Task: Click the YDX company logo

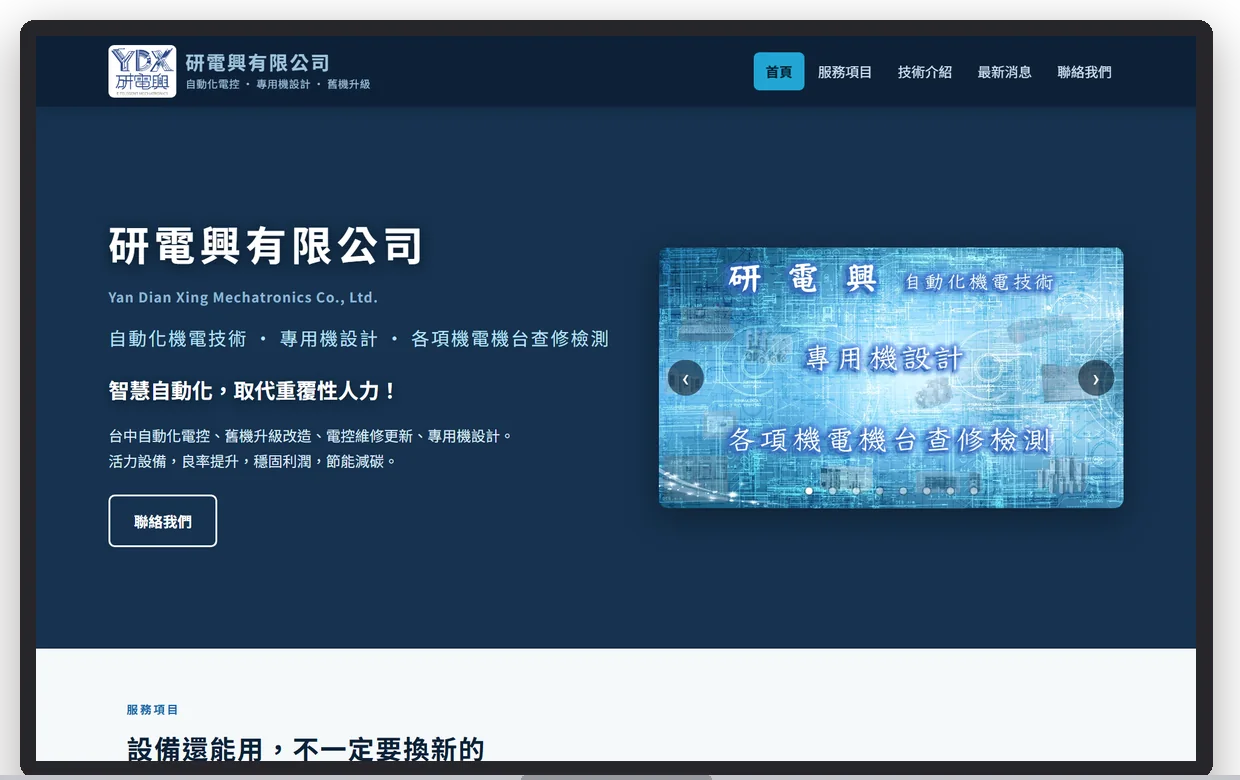Action: [x=142, y=71]
